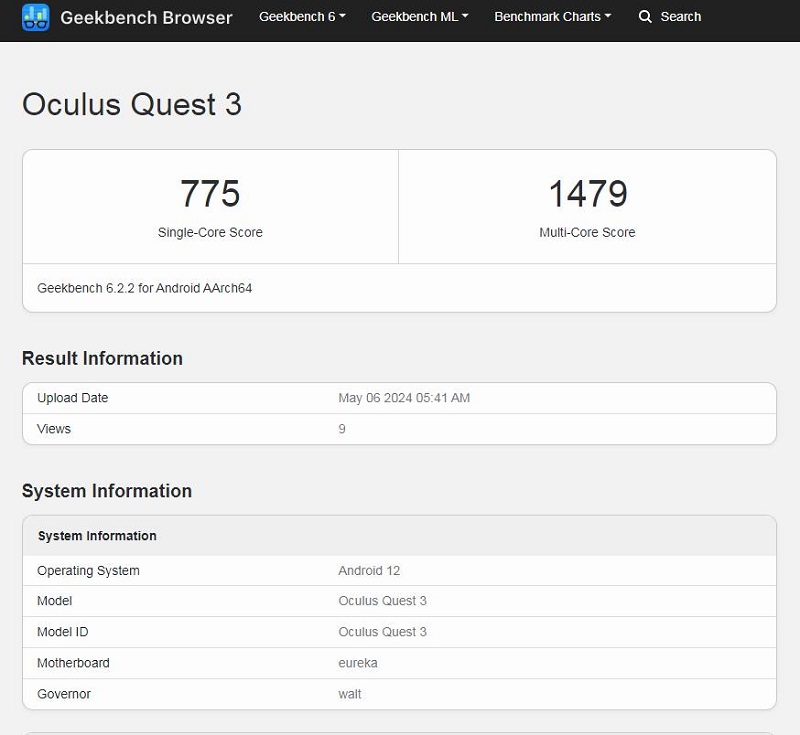Image resolution: width=800 pixels, height=735 pixels.
Task: Select the 775 single-core score number
Action: [210, 193]
